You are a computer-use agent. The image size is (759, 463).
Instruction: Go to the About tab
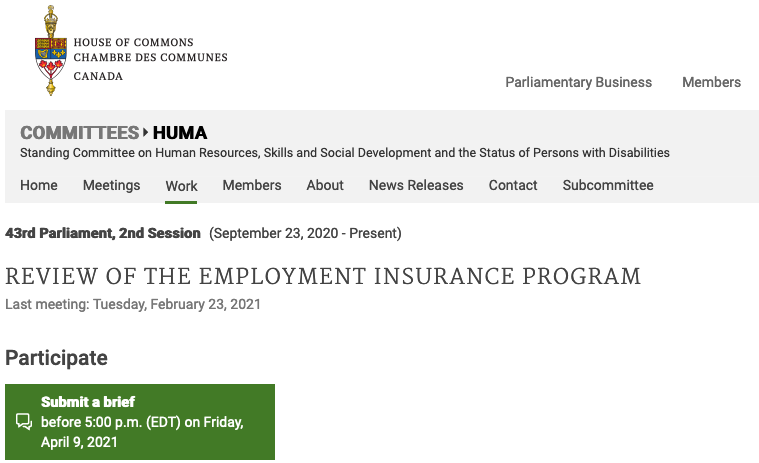[325, 185]
